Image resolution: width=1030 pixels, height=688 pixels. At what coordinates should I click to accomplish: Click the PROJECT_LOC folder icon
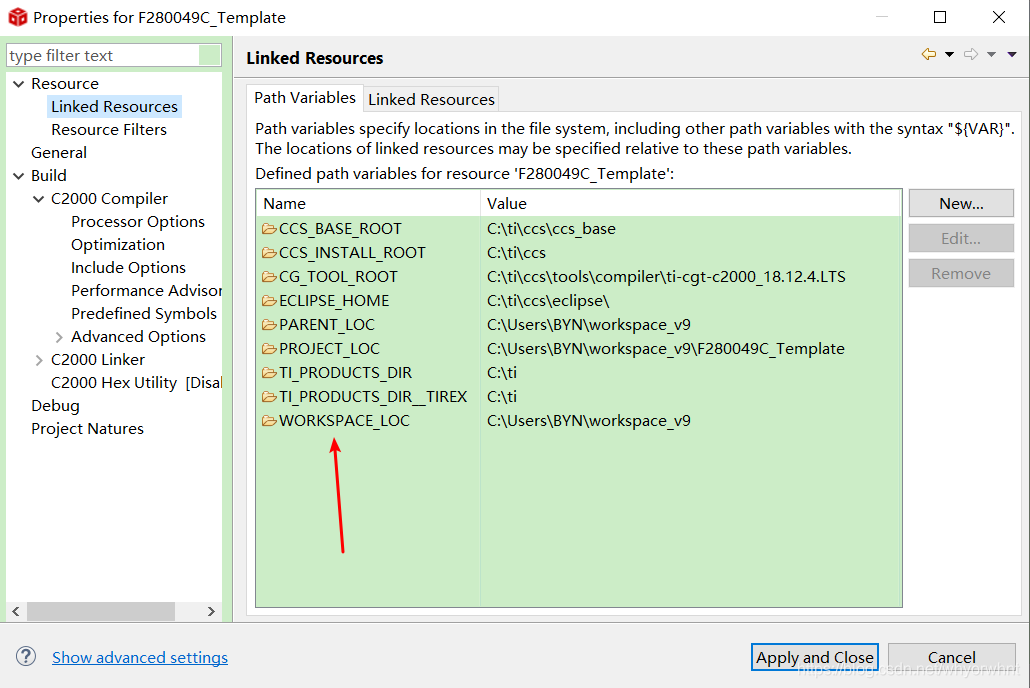[269, 348]
